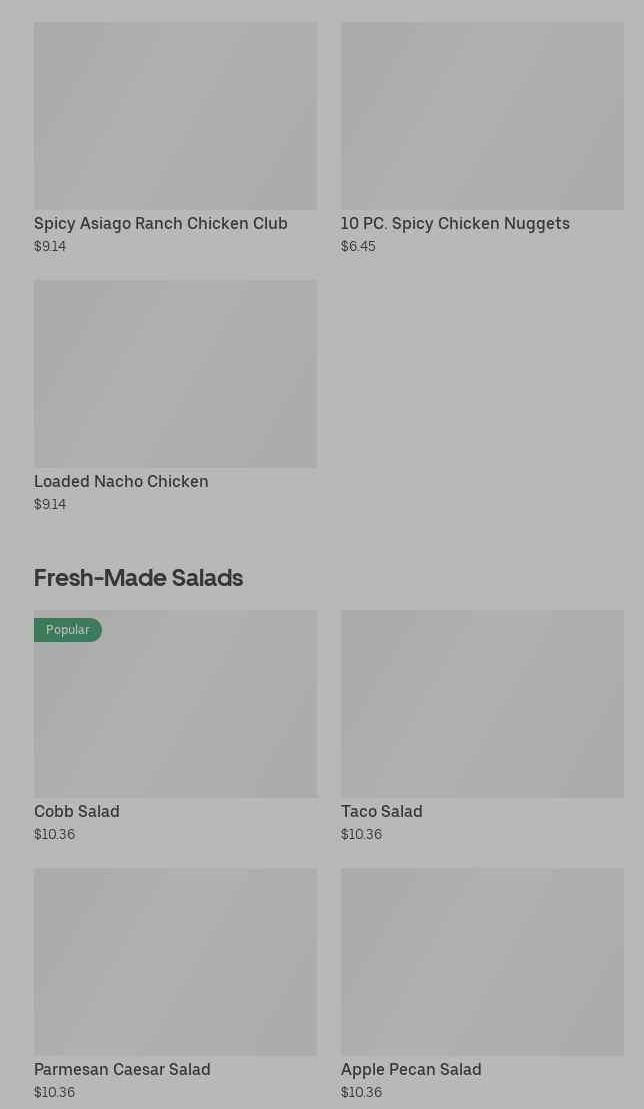Click the Spicy Asiago Ranch Chicken Club title
Viewport: 644px width, 1109px height.
(x=161, y=223)
